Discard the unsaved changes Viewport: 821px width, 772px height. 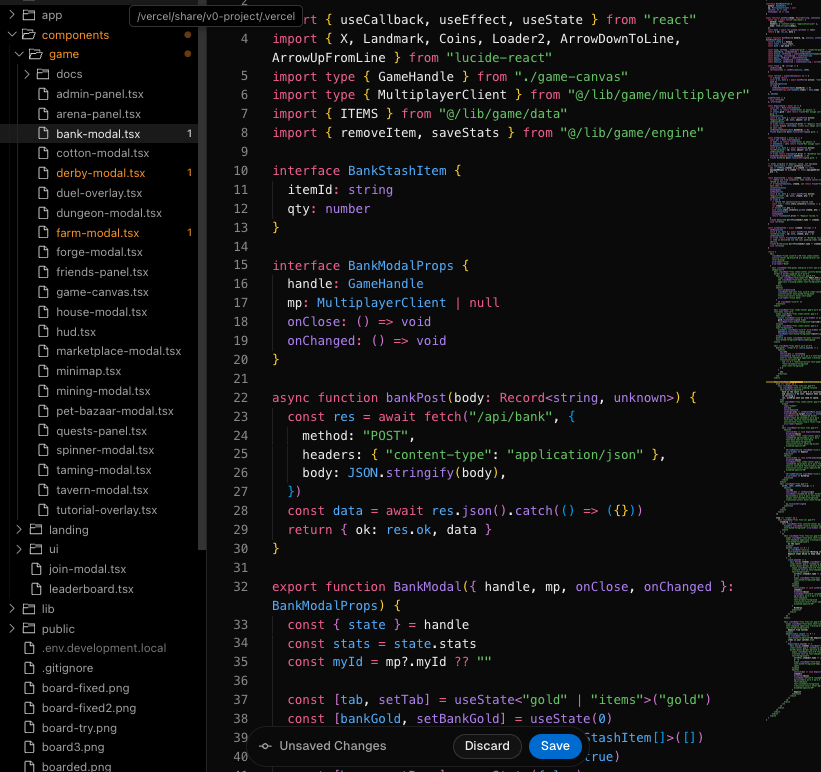point(487,746)
